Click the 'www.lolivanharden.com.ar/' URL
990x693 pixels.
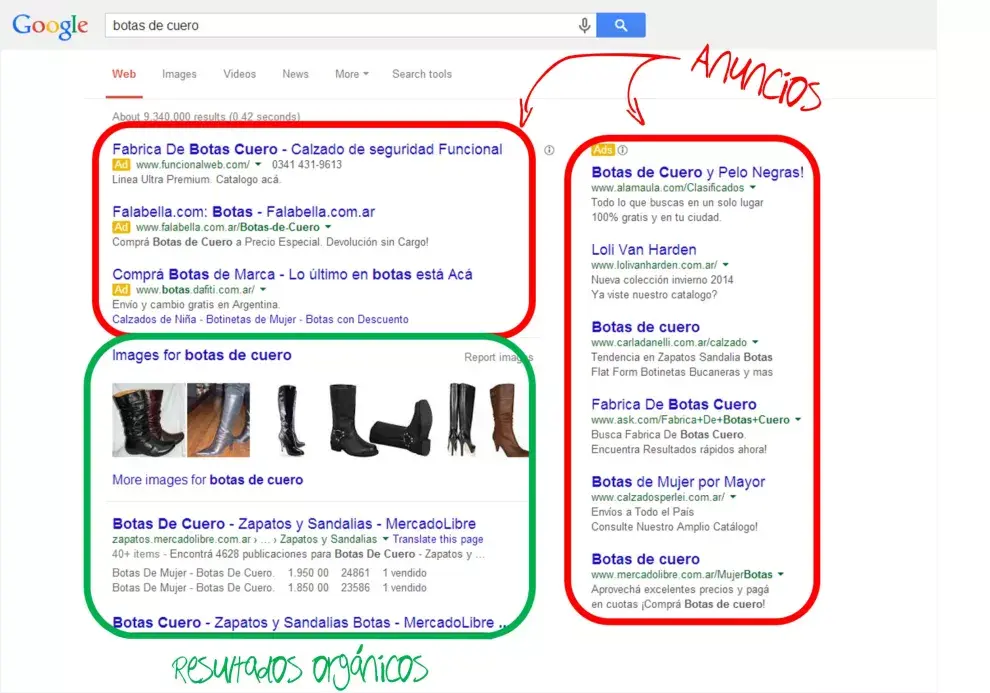[x=654, y=265]
